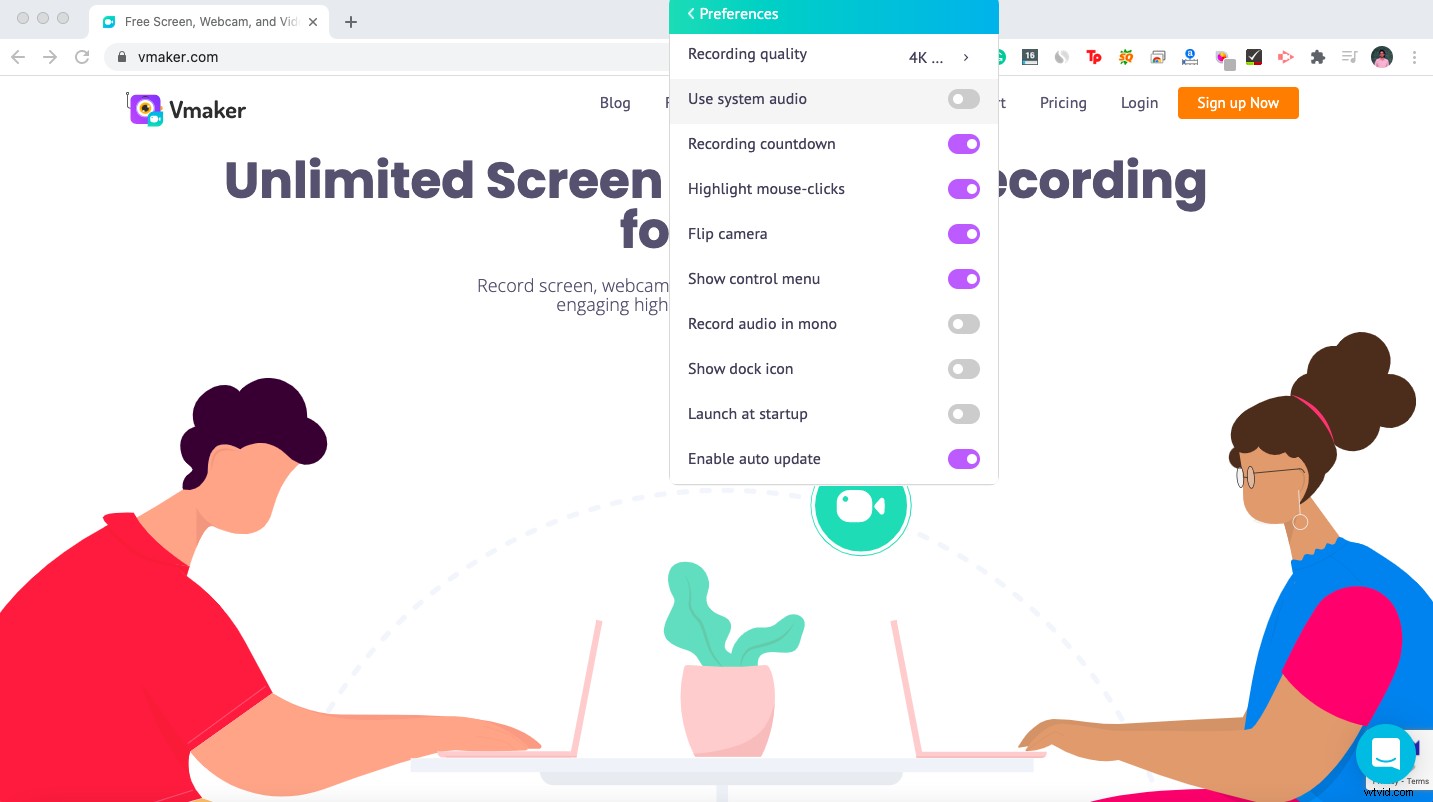
Task: Click the Vmaker logo icon
Action: click(x=147, y=108)
